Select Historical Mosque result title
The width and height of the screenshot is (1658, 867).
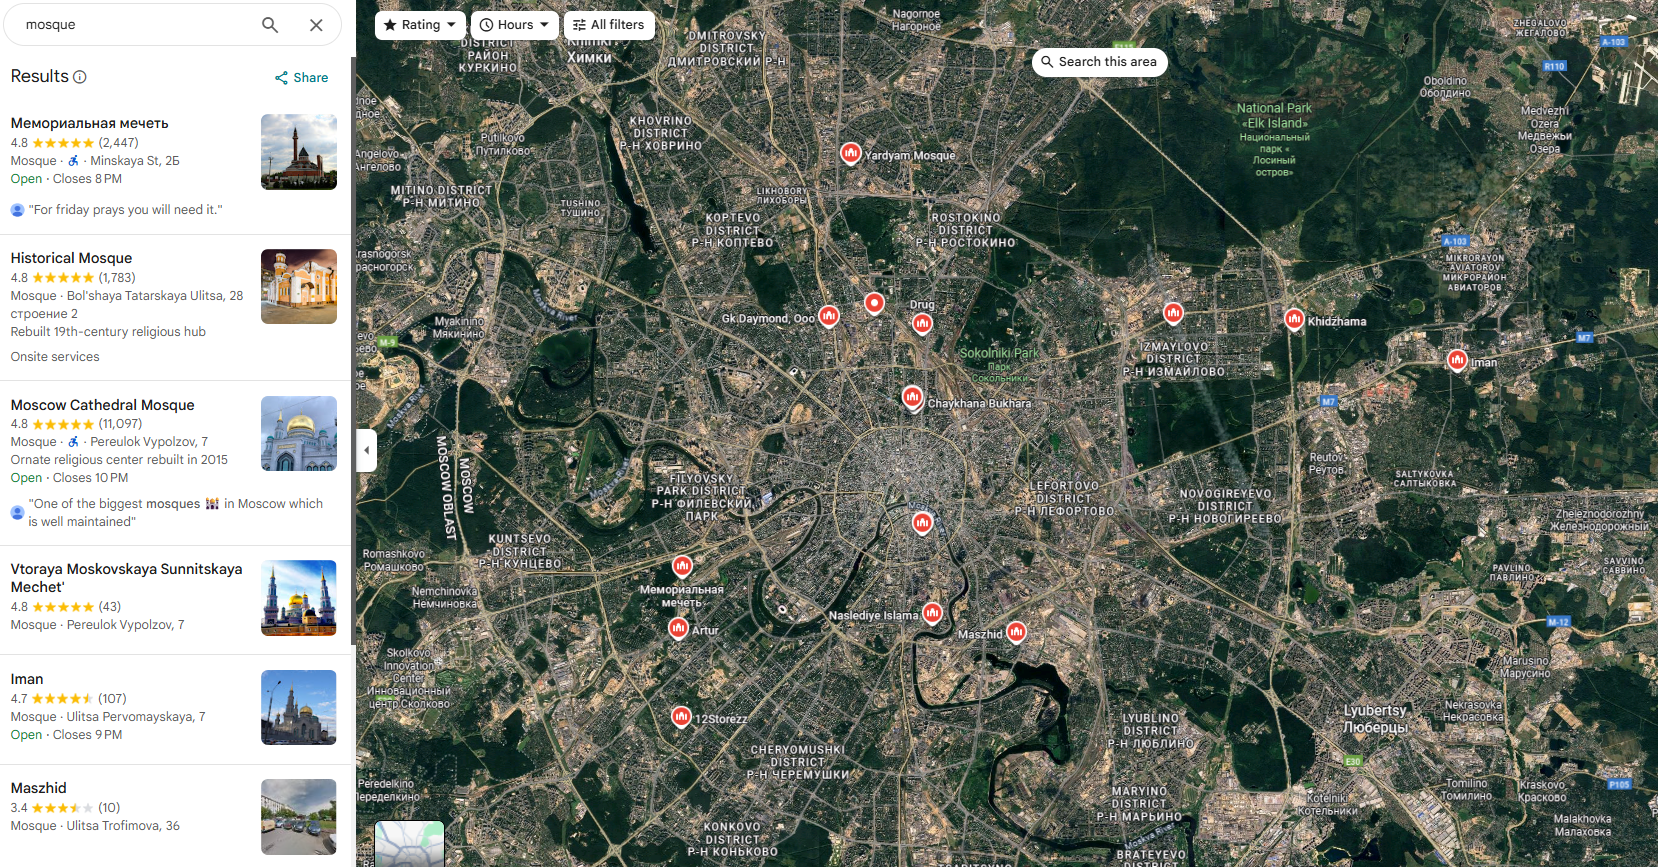click(x=71, y=258)
